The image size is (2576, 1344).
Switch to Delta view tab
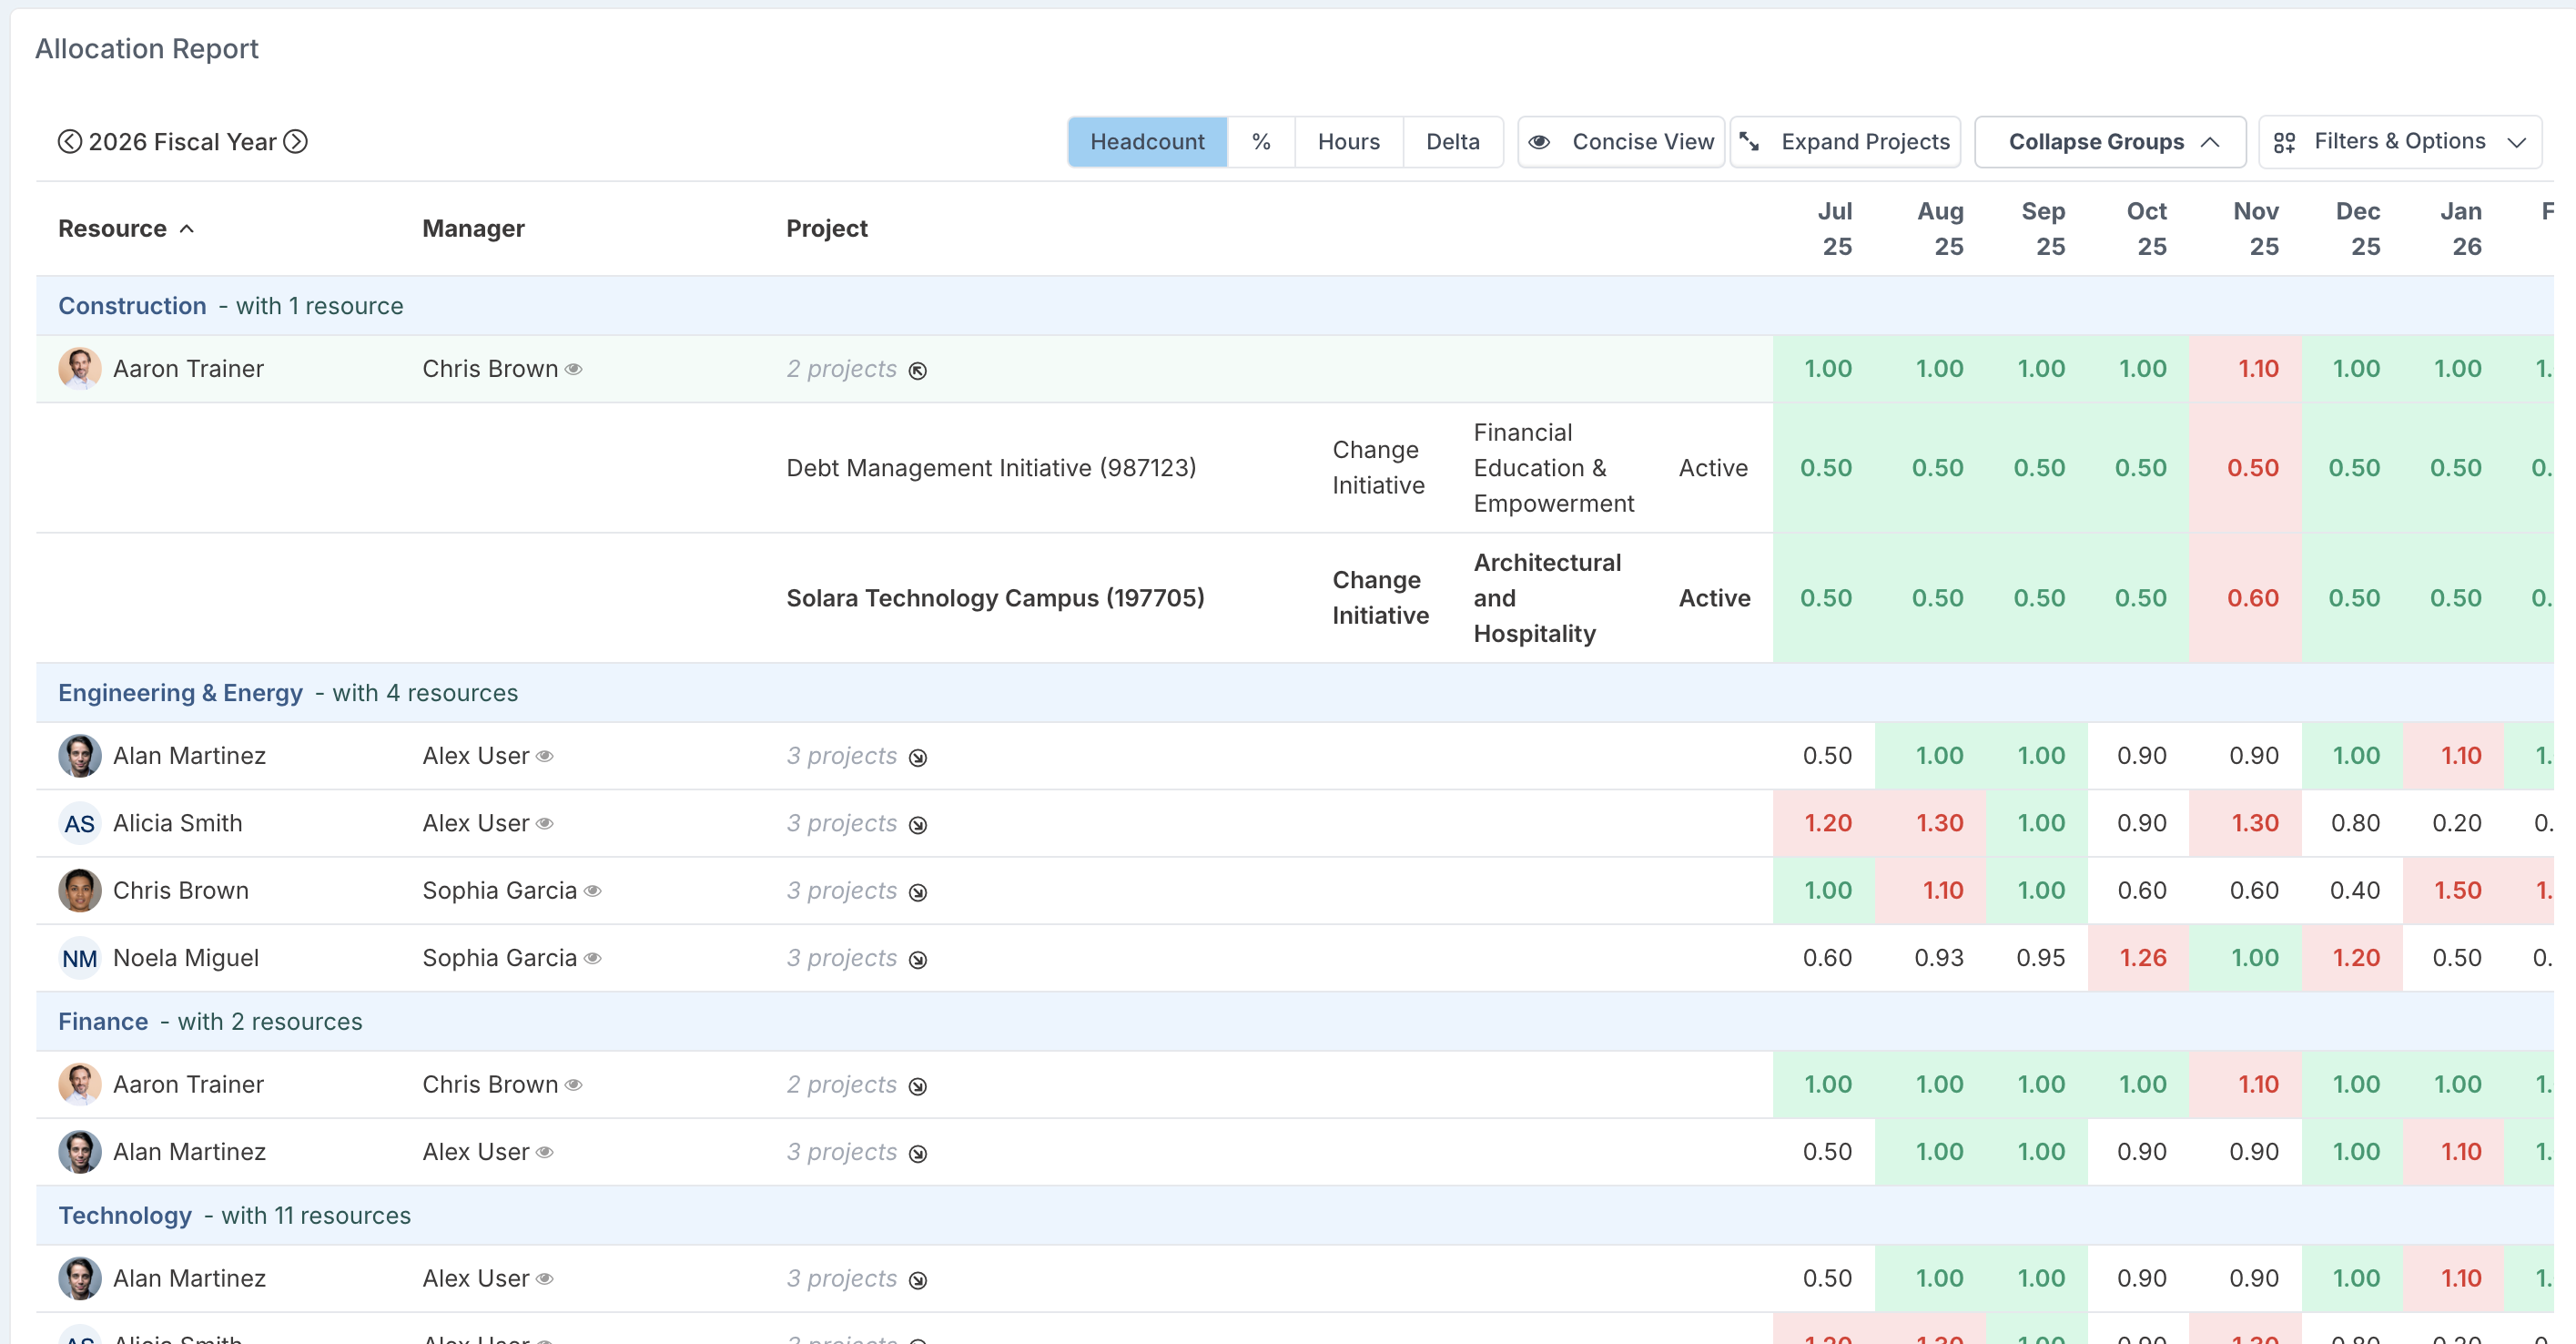click(1451, 142)
